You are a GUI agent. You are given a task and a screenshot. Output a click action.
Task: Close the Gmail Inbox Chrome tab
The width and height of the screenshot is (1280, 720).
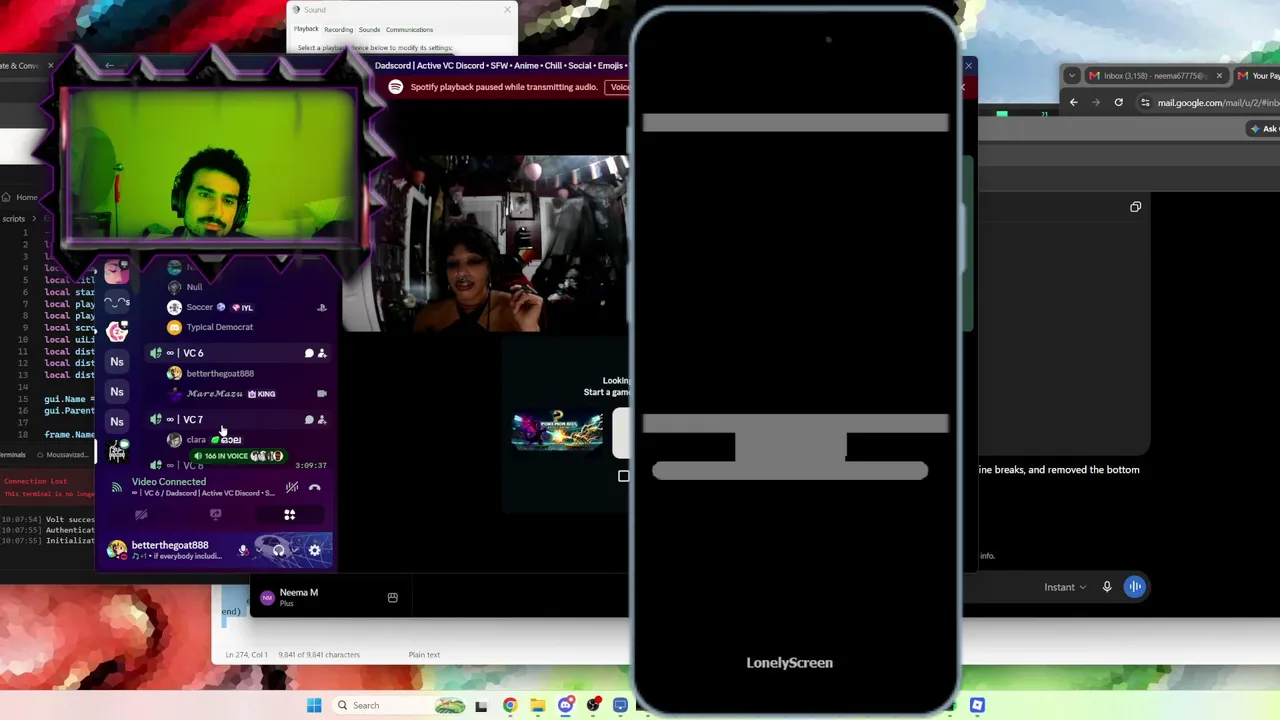pos(1219,76)
